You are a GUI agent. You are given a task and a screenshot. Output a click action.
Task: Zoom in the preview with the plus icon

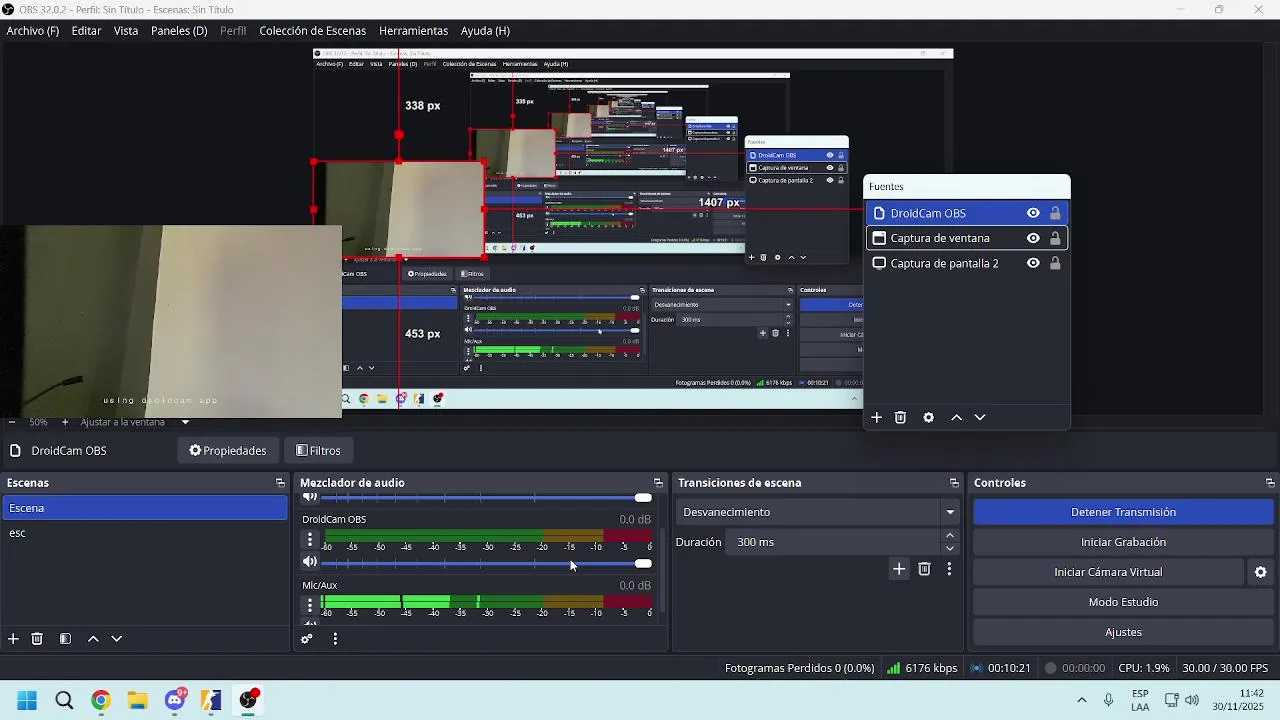(x=65, y=422)
